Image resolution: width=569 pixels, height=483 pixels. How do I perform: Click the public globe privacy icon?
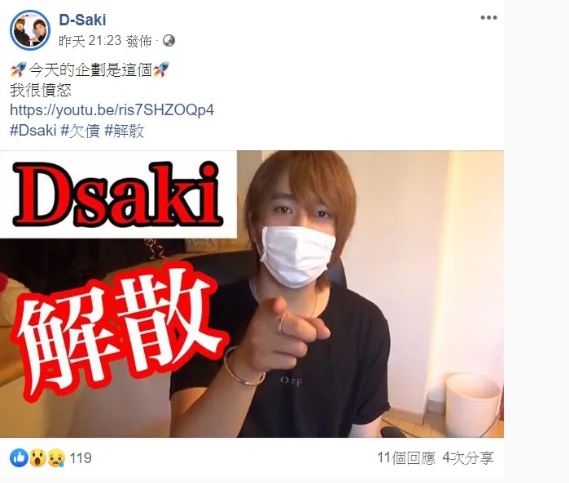[x=168, y=41]
